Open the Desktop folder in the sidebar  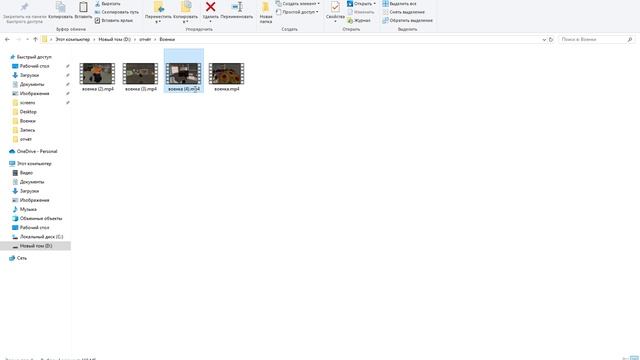pyautogui.click(x=28, y=112)
